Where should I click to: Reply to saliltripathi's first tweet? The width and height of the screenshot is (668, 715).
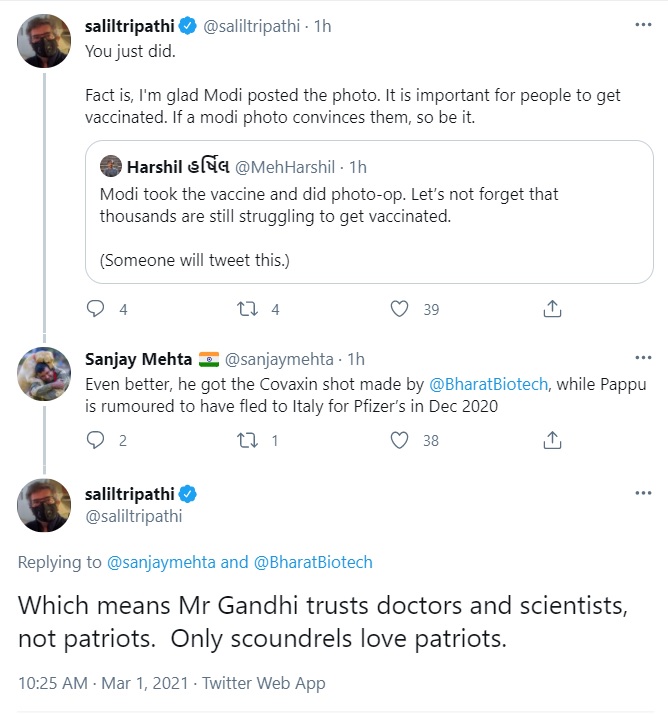(96, 309)
